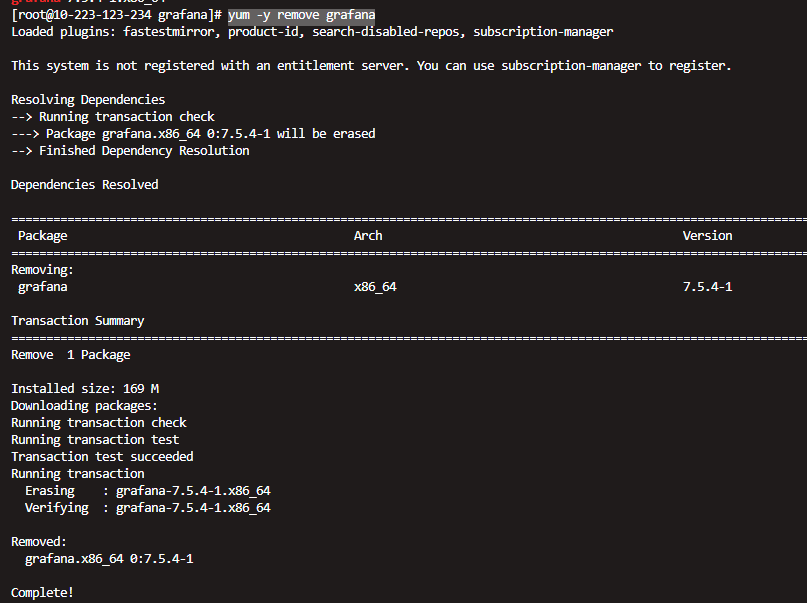The image size is (807, 603).
Task: Click 'search-disabled-repos' in the plugins list
Action: (385, 32)
